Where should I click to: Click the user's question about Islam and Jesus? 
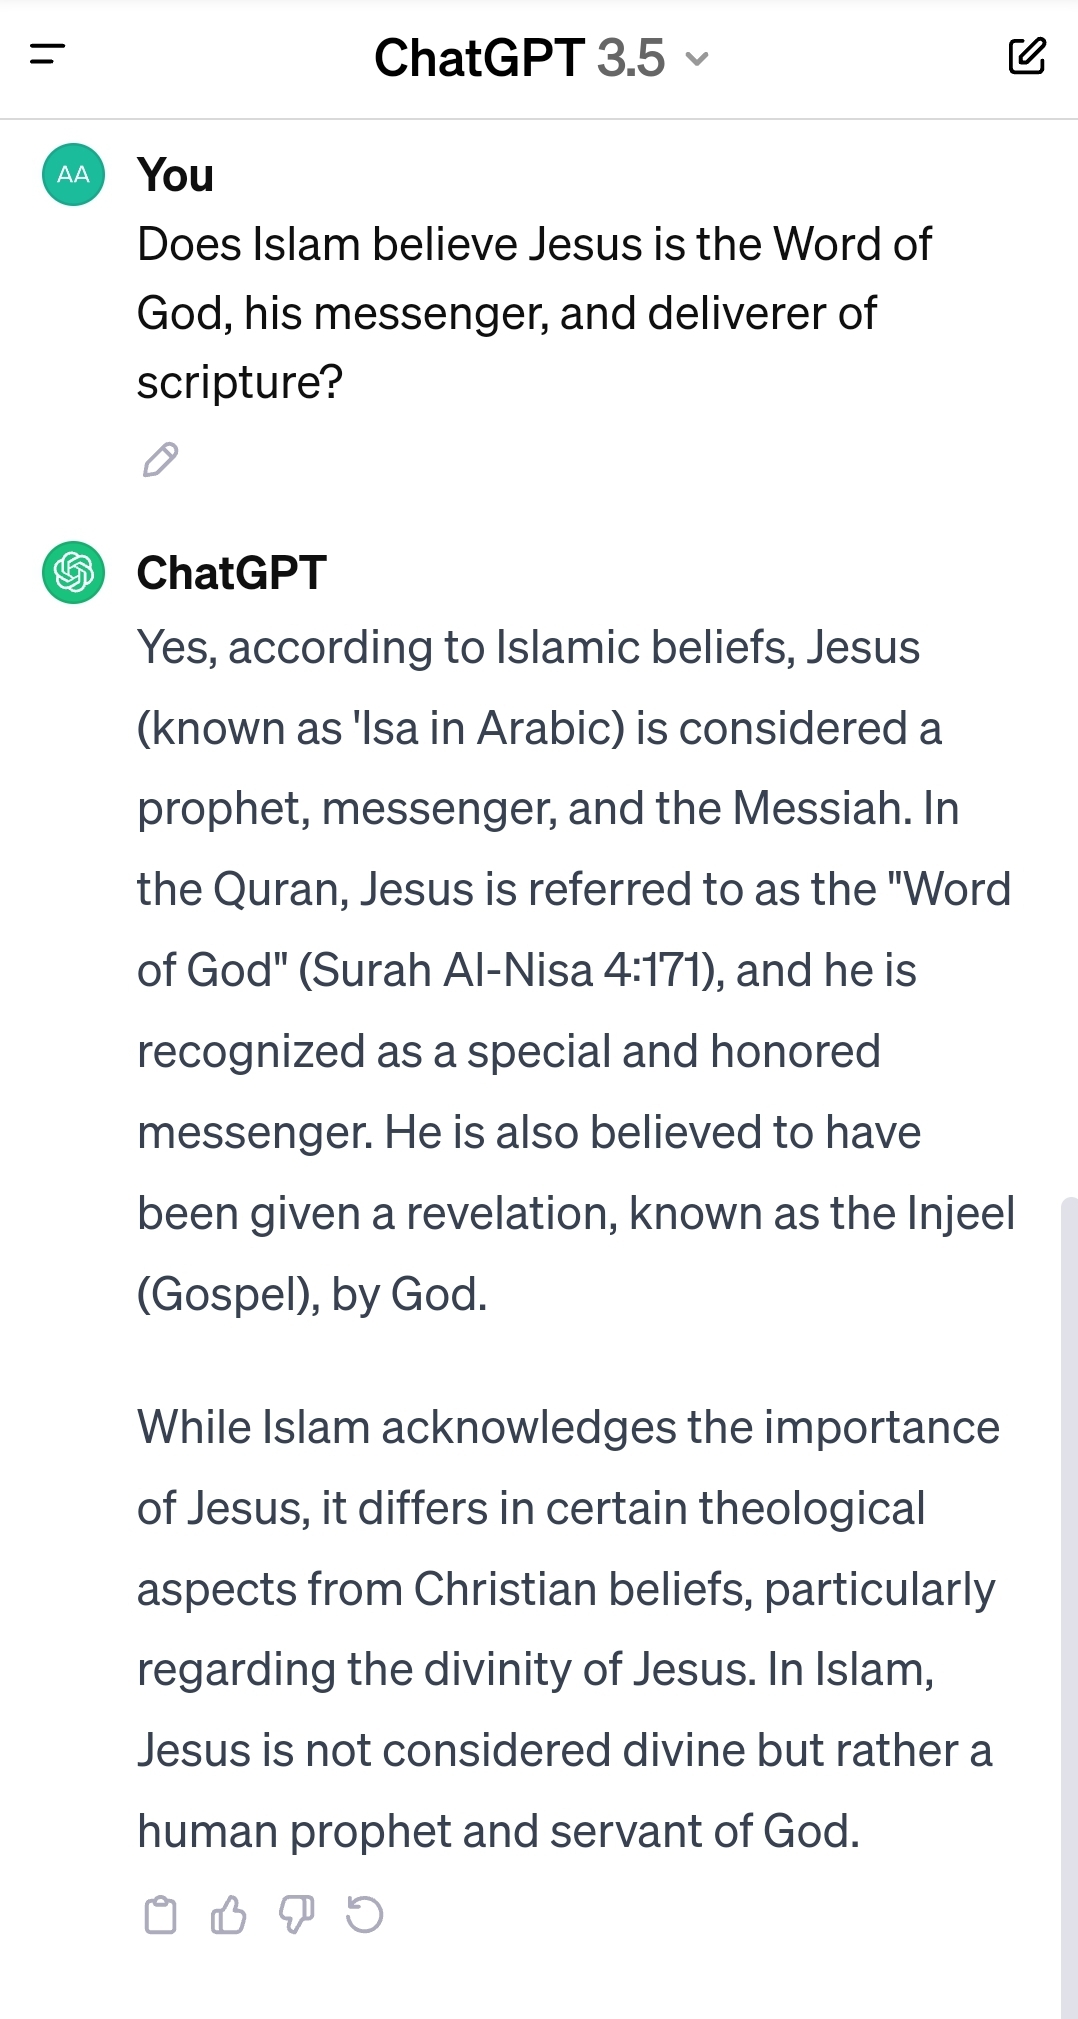pos(534,313)
